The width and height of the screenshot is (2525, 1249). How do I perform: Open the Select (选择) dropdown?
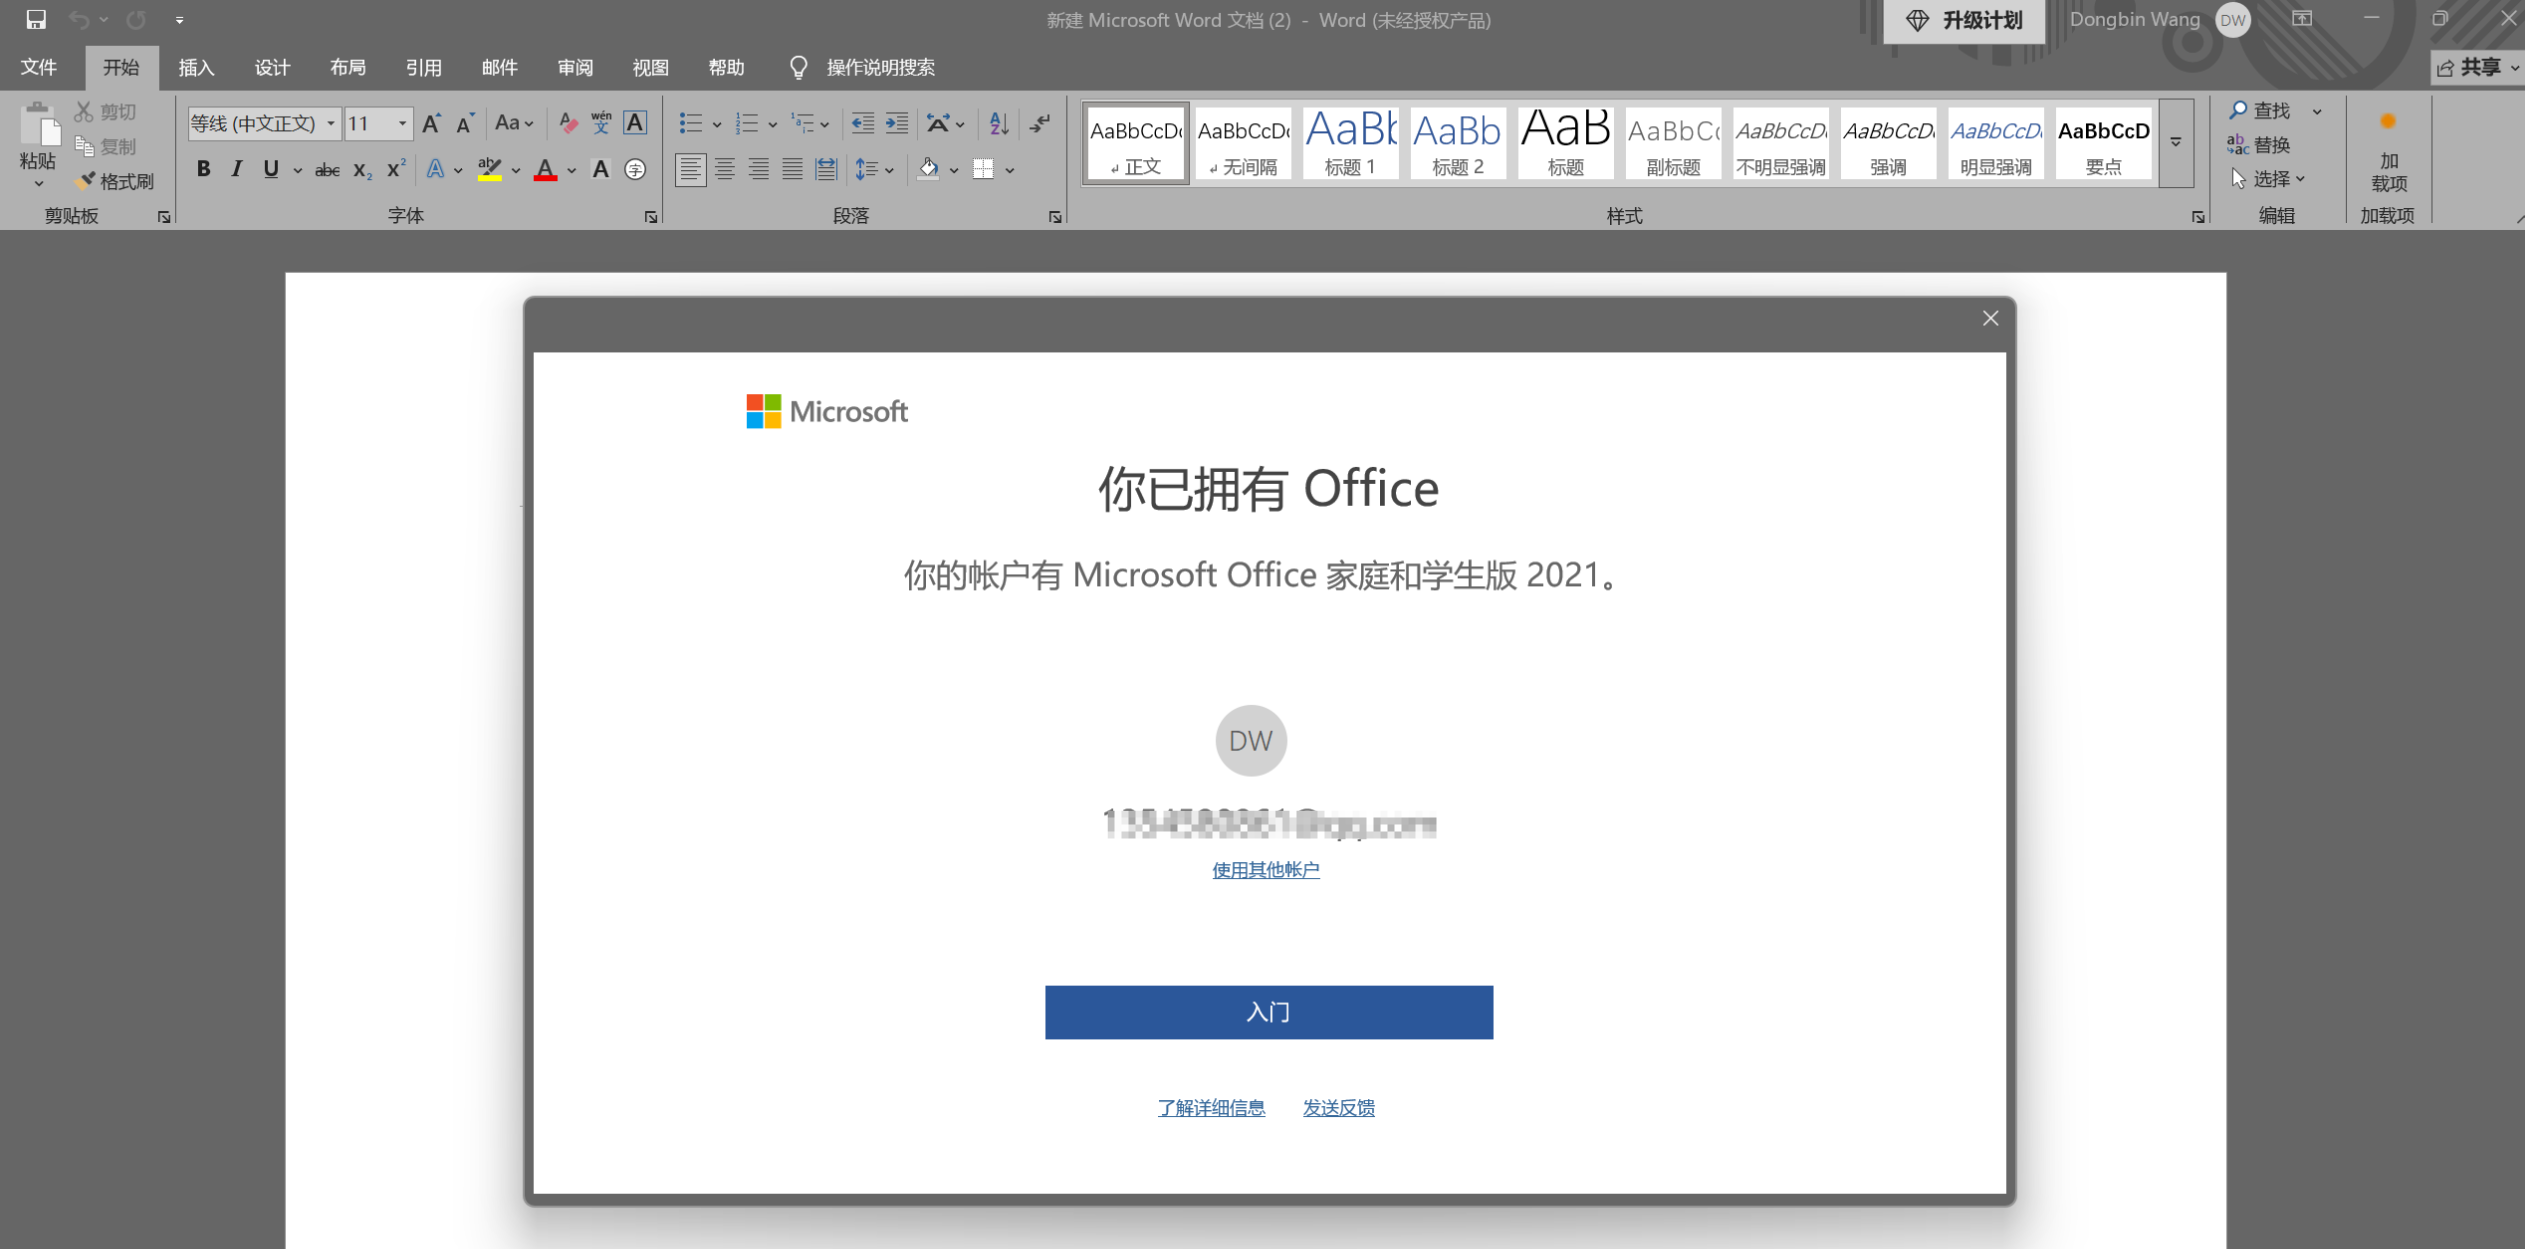click(2268, 179)
